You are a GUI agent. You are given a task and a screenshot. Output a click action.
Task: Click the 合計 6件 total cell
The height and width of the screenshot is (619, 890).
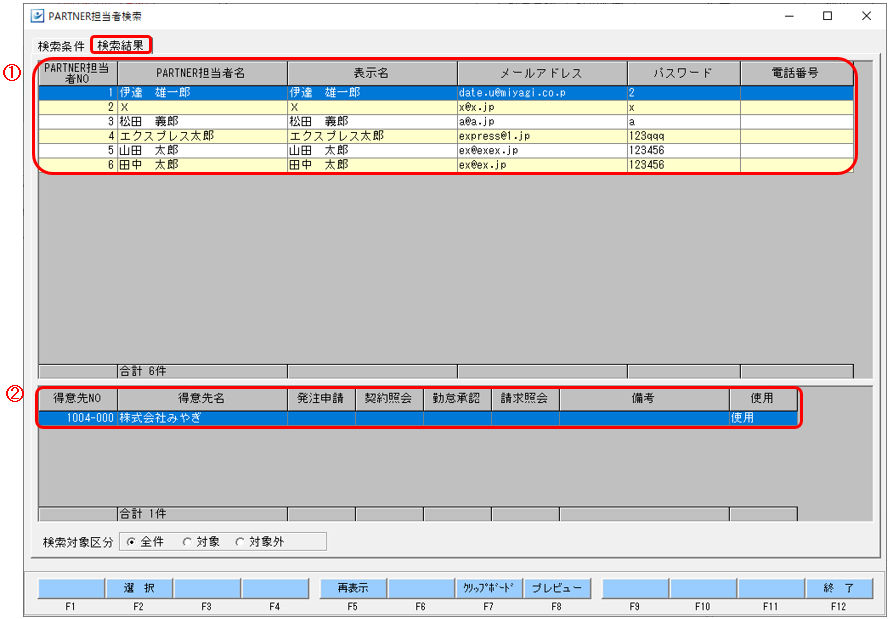click(202, 372)
